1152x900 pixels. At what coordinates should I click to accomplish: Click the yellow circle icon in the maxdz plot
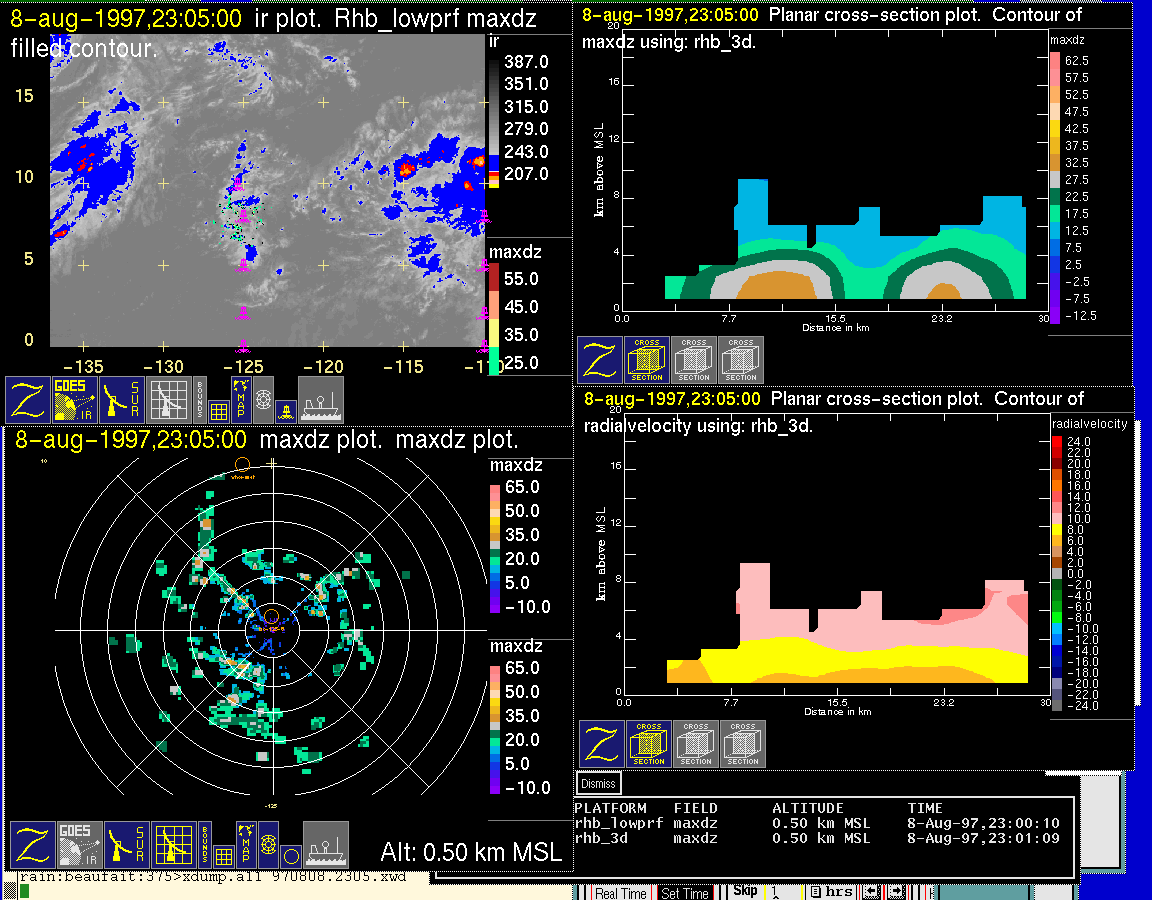pyautogui.click(x=289, y=856)
